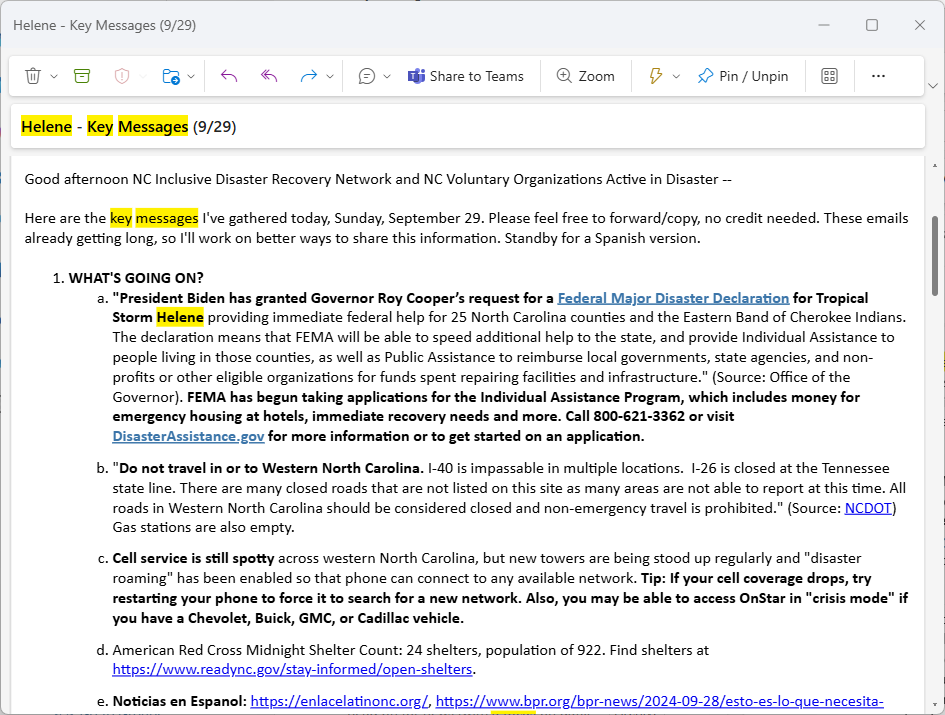Click Share to Teams
The image size is (945, 715).
(x=466, y=76)
